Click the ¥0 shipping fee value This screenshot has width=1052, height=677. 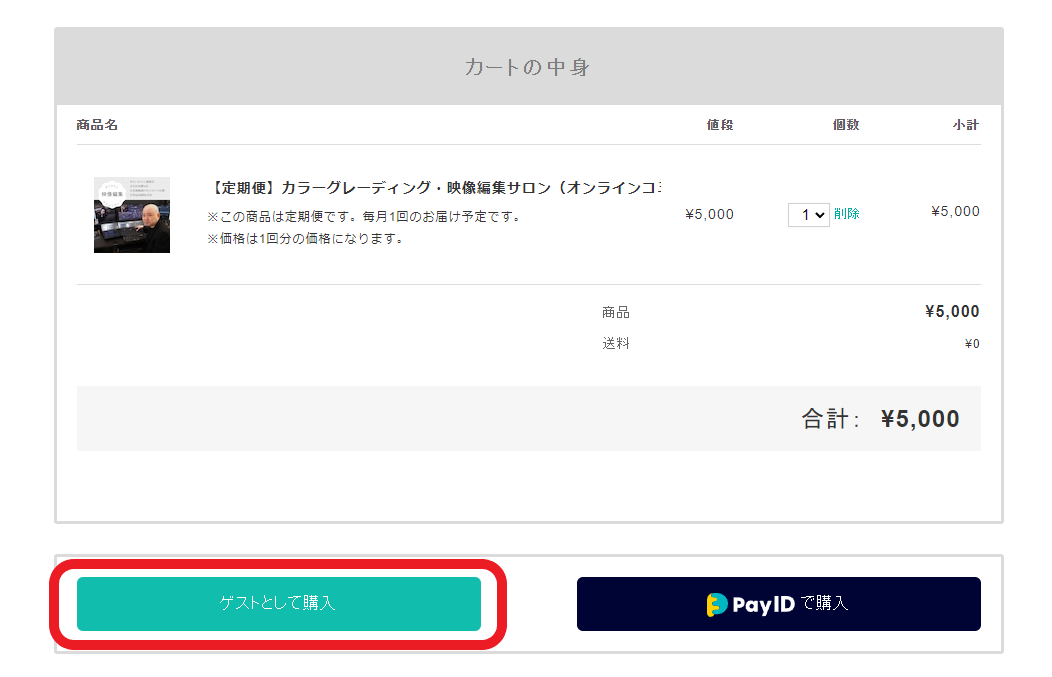click(x=972, y=344)
